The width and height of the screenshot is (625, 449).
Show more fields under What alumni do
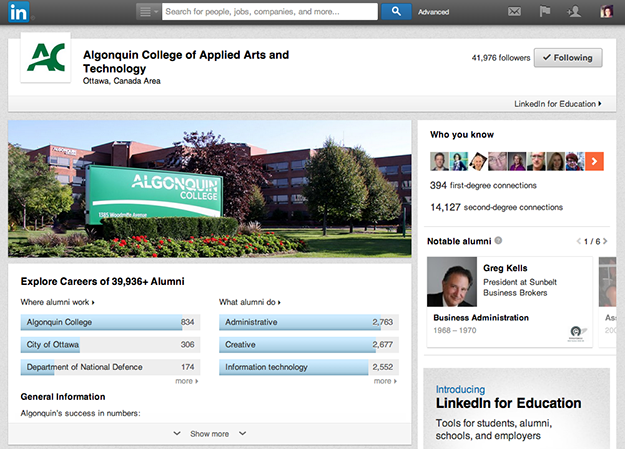pyautogui.click(x=385, y=381)
